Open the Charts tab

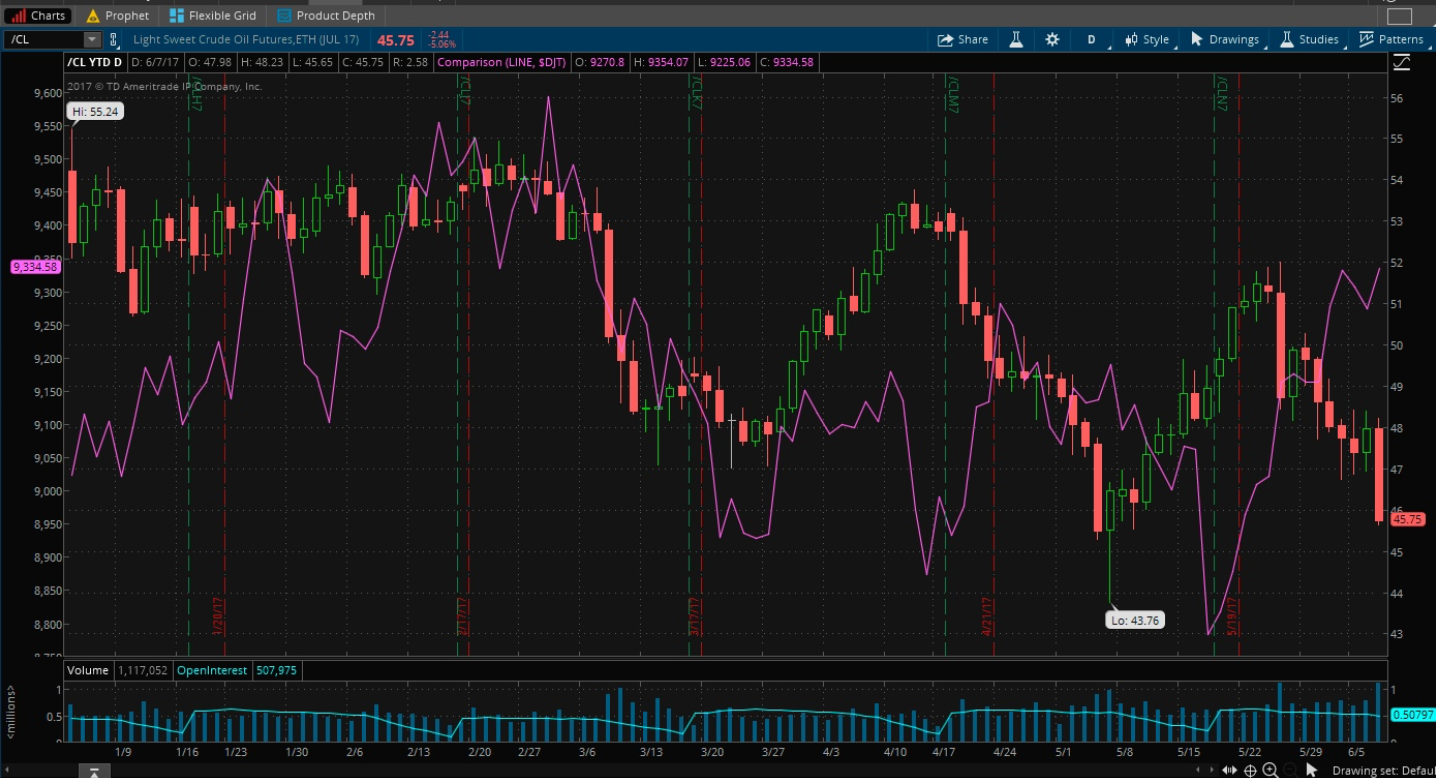[x=37, y=15]
